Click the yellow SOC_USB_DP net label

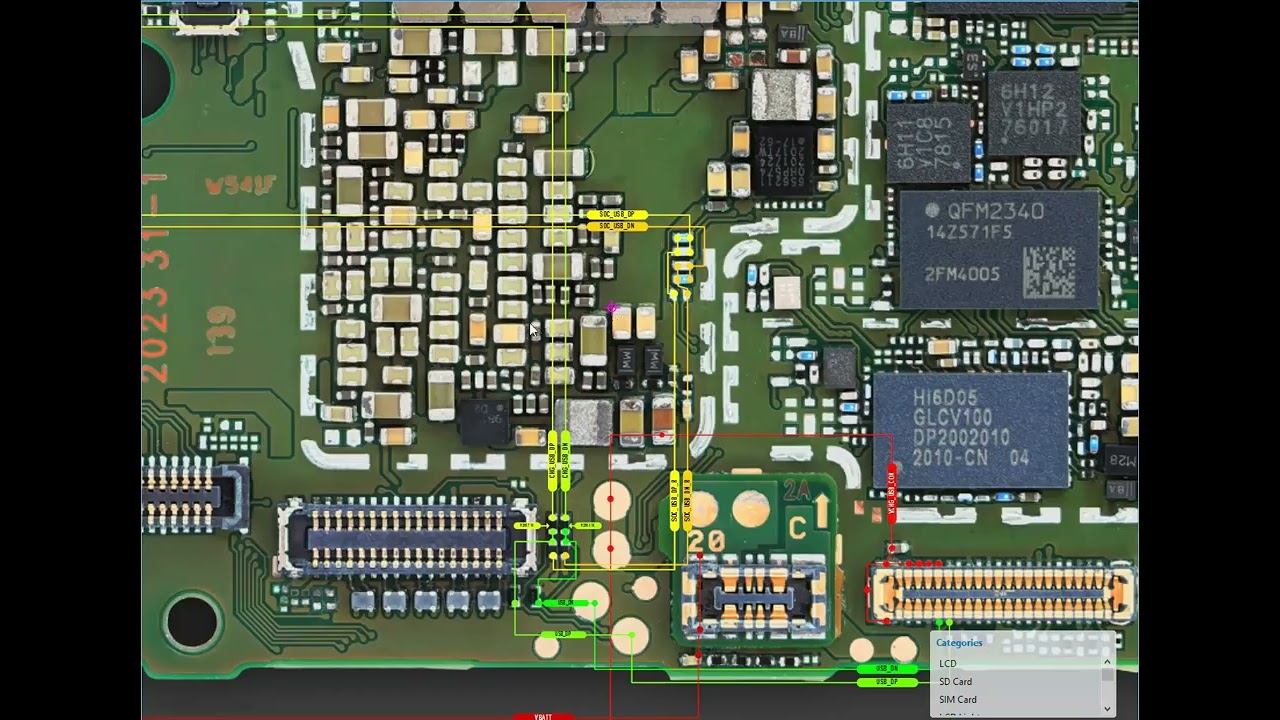(616, 215)
